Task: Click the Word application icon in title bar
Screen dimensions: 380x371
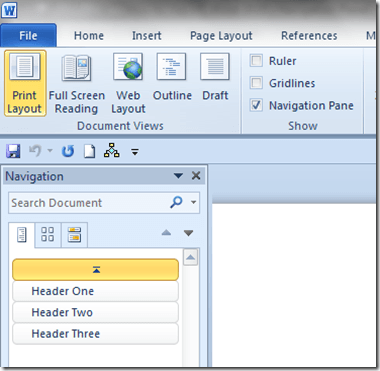Action: tap(9, 11)
